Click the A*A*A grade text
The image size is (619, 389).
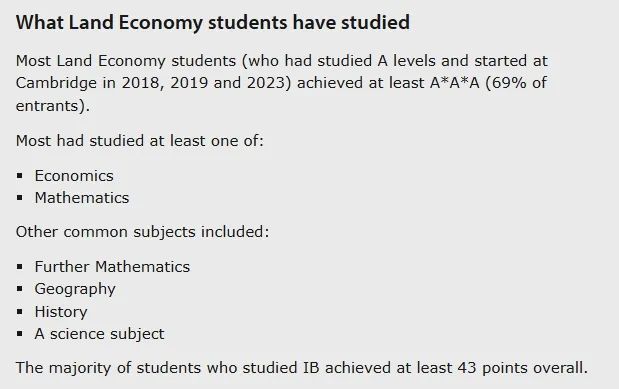tap(455, 83)
